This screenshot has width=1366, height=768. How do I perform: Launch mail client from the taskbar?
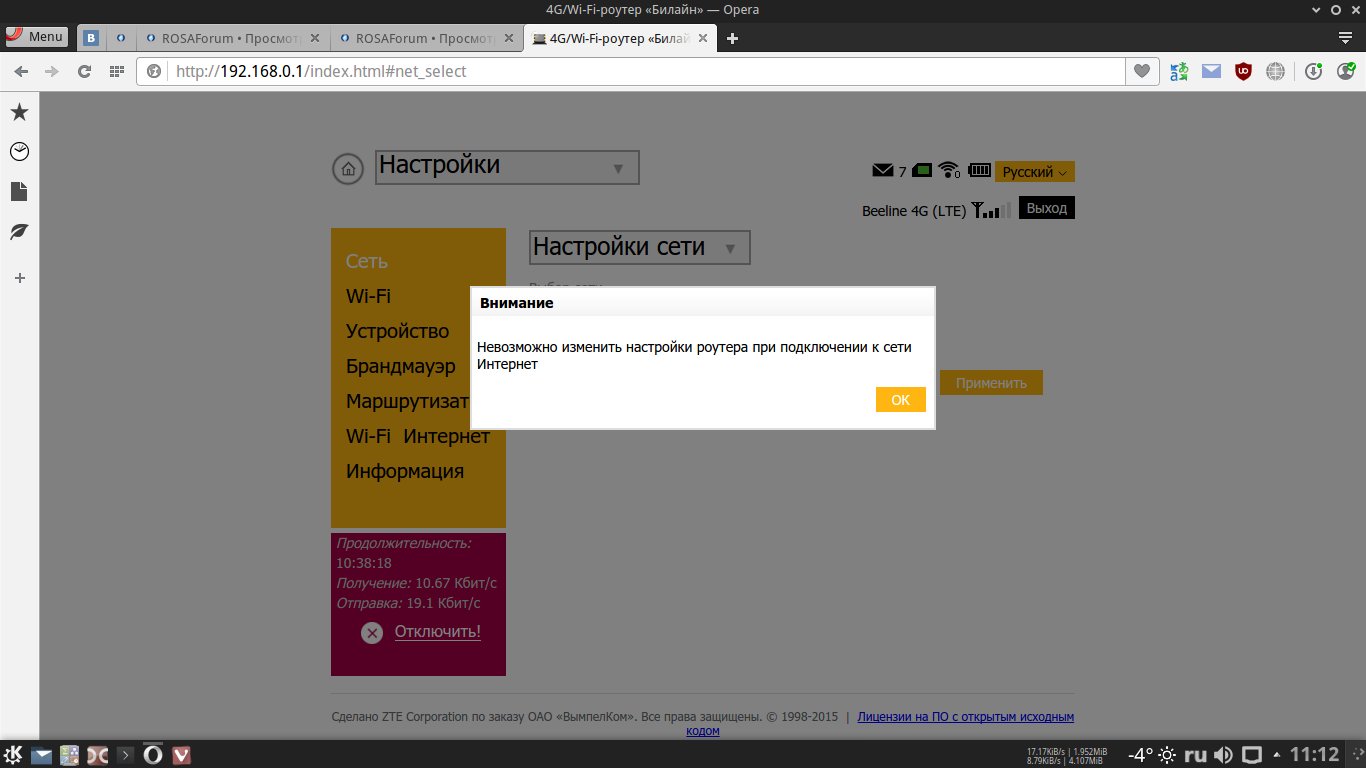42,755
